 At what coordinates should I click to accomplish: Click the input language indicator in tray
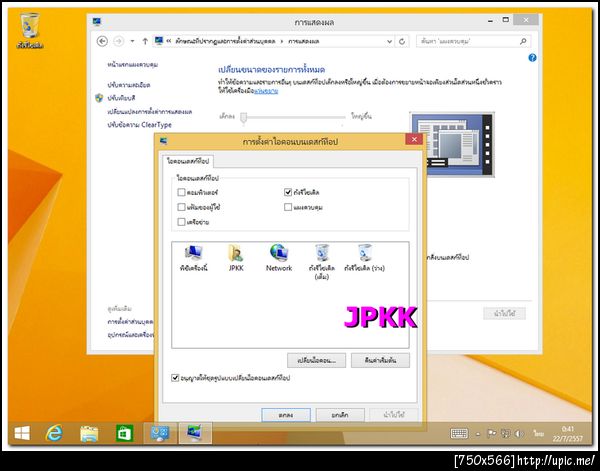pyautogui.click(x=539, y=434)
